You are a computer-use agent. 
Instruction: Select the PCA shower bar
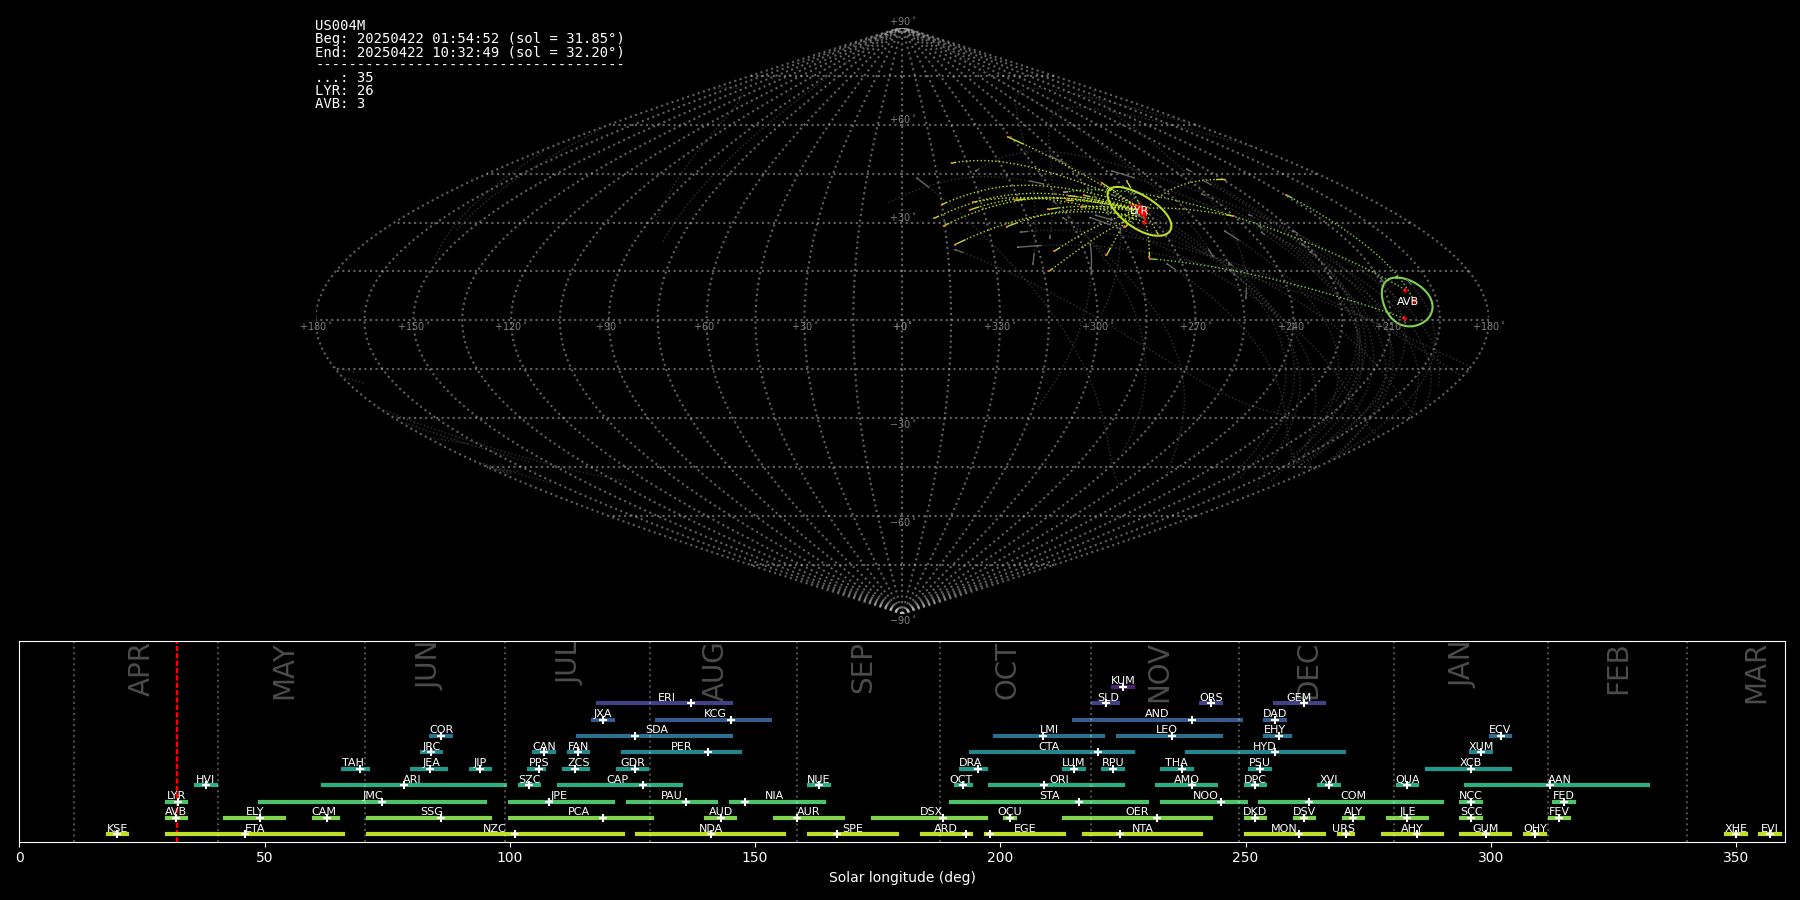pyautogui.click(x=580, y=818)
